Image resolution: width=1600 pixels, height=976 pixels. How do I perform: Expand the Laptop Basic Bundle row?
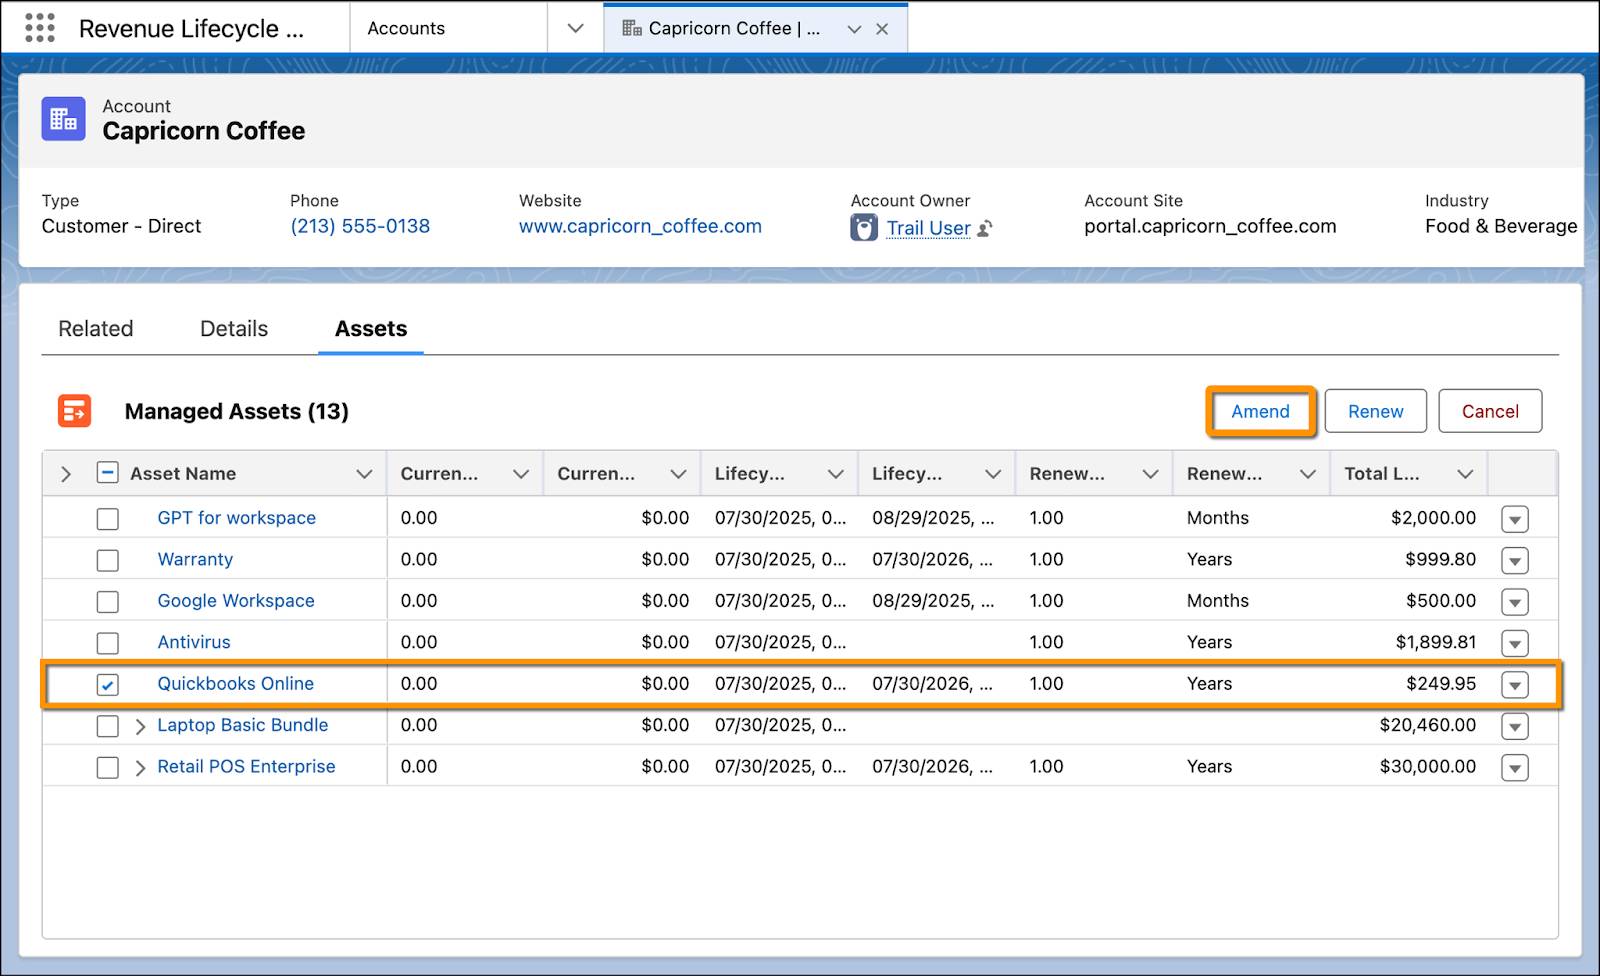tap(140, 726)
